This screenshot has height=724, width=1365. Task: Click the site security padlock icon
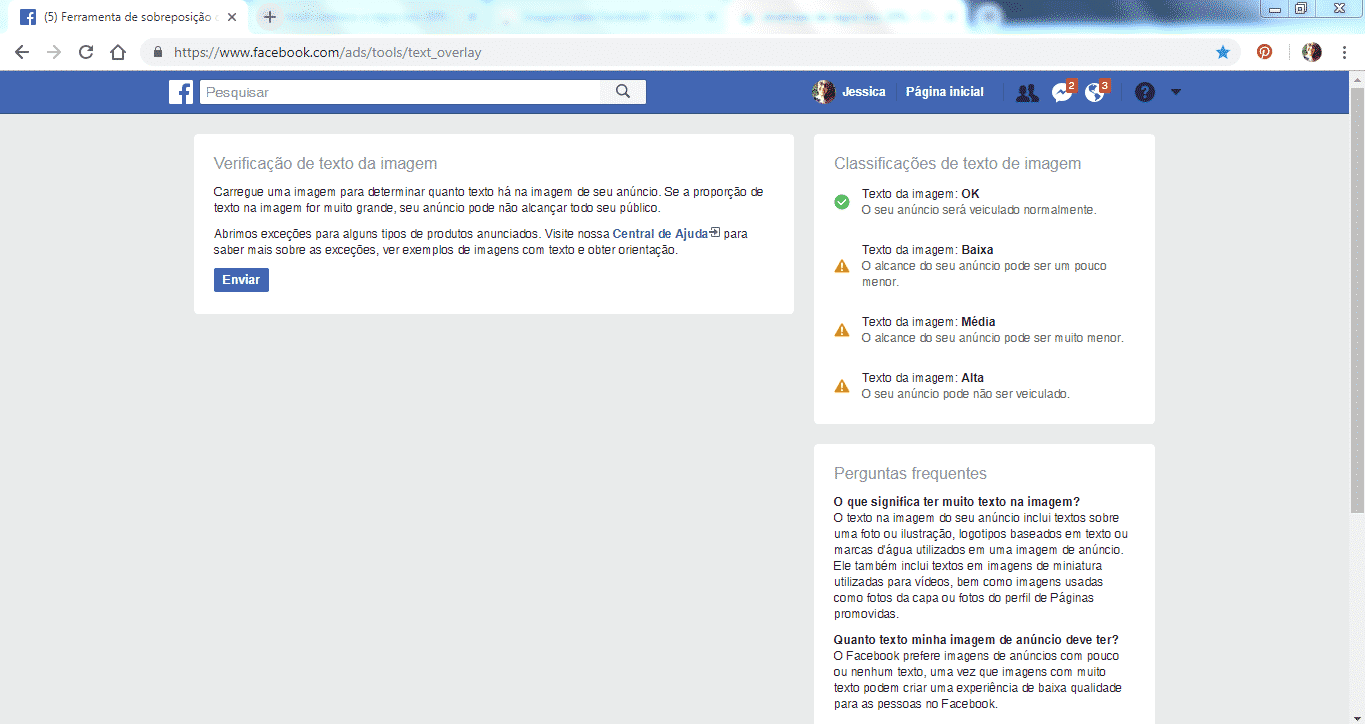pos(158,52)
